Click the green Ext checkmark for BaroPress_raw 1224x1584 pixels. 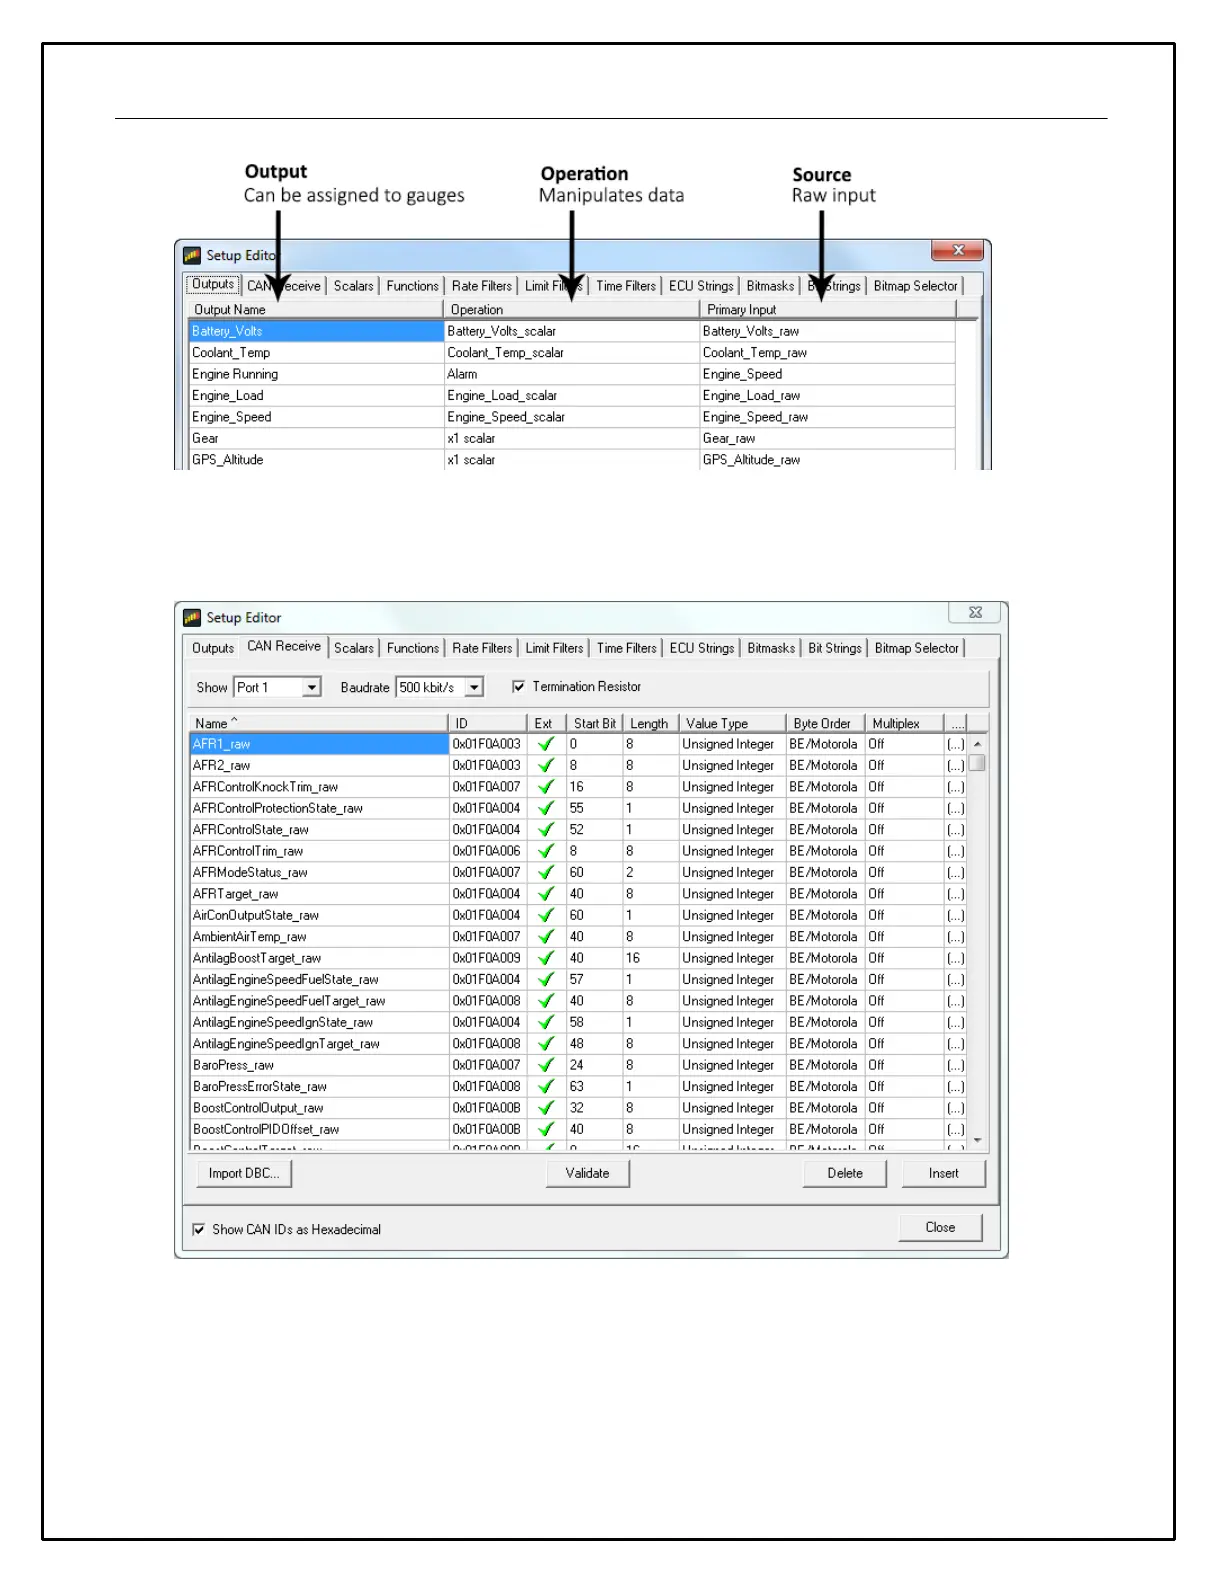(546, 1065)
